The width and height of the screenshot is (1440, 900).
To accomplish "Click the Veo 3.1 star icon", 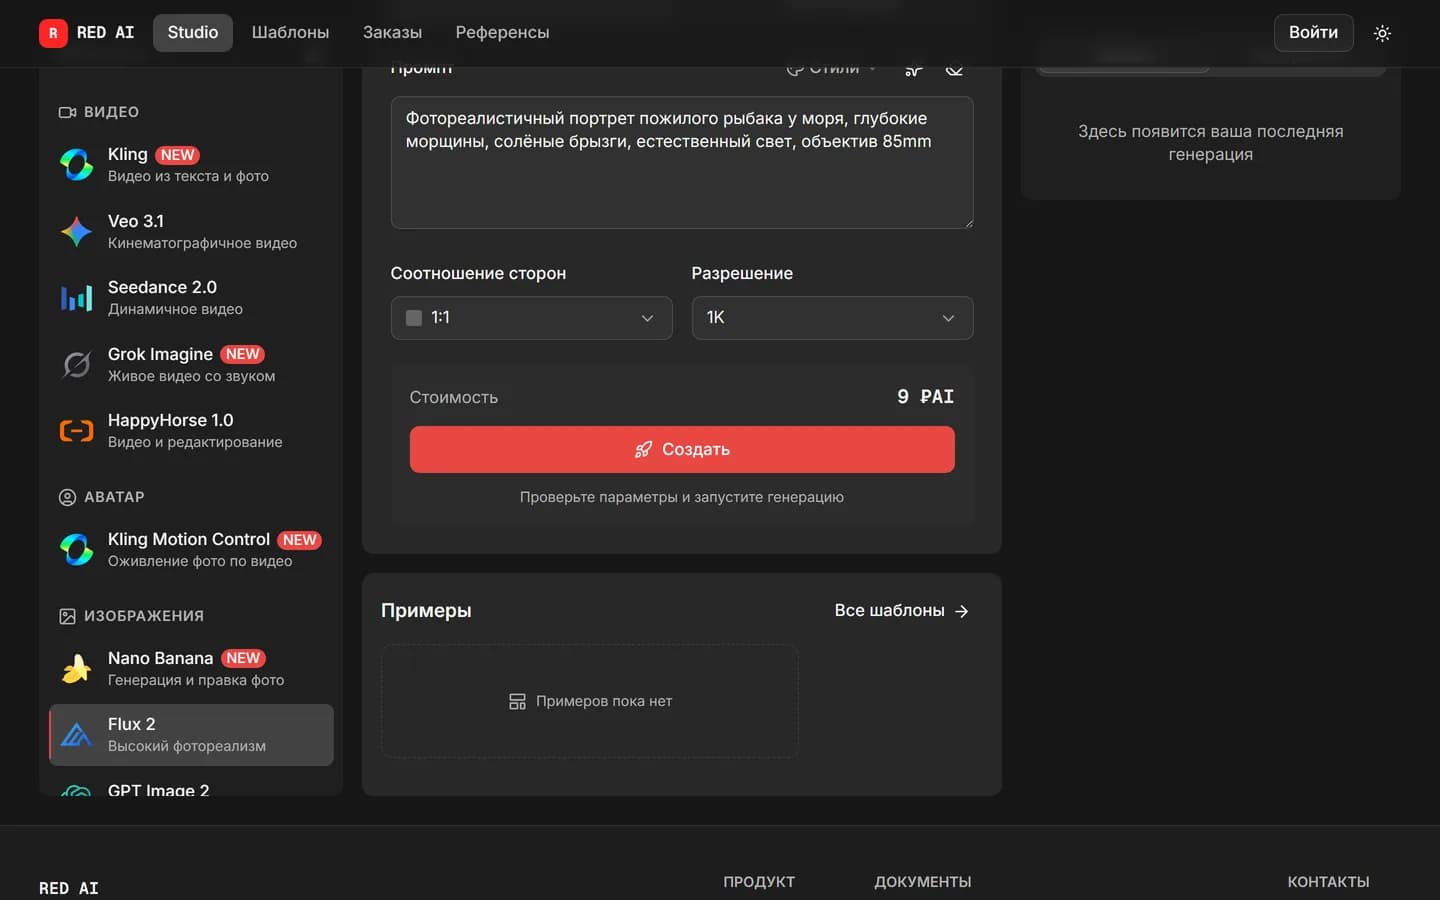I will click(x=76, y=231).
